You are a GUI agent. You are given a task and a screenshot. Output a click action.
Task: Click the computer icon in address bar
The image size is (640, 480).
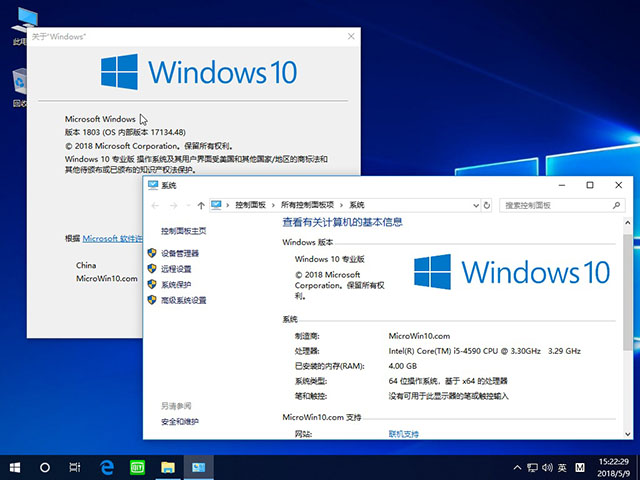tap(216, 205)
